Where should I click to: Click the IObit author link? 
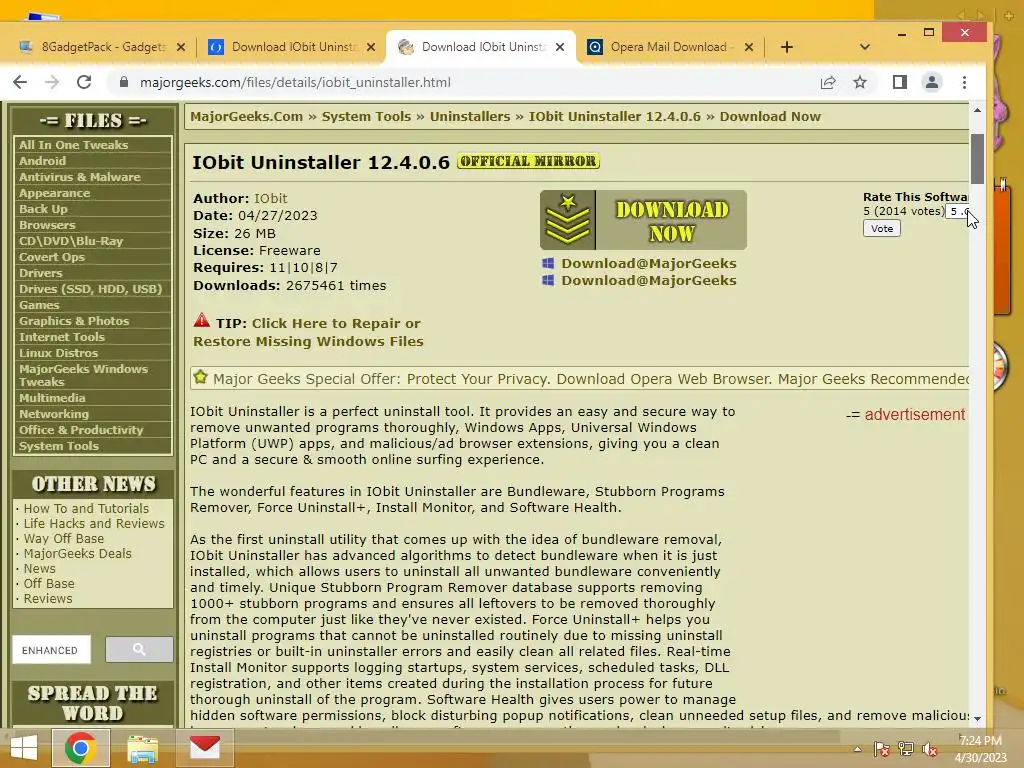(270, 199)
